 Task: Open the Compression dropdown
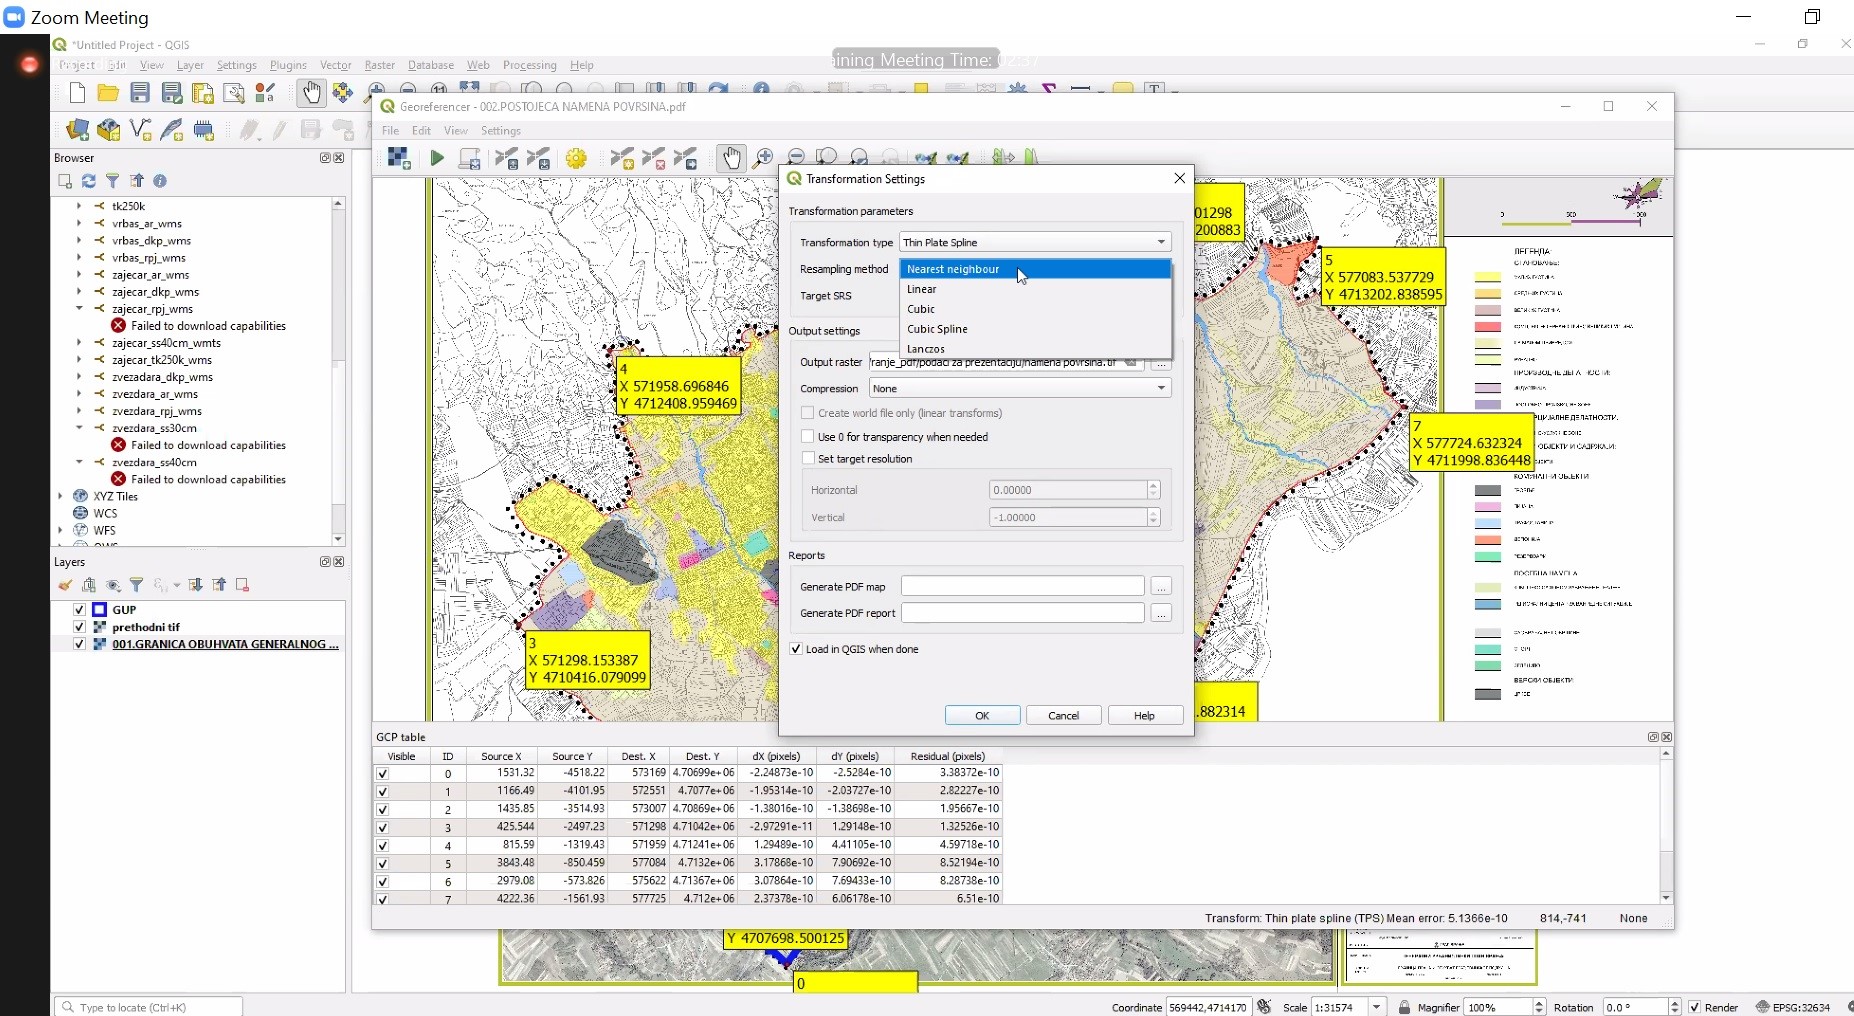coord(1019,388)
